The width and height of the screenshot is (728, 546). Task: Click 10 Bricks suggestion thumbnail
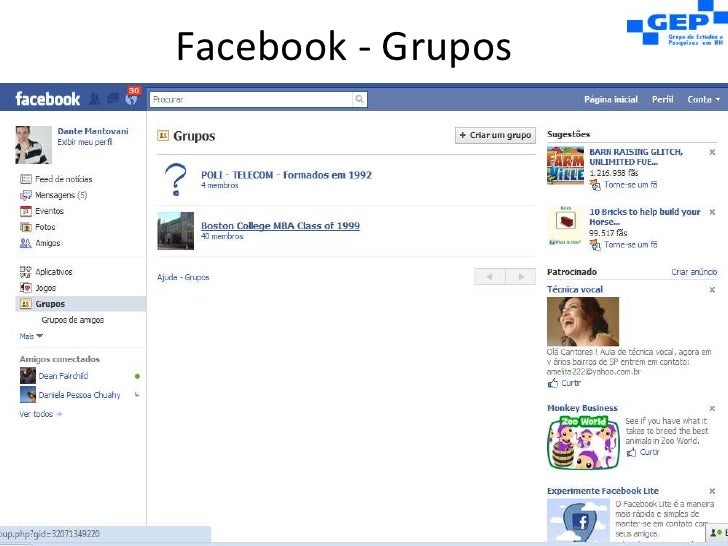[x=565, y=225]
